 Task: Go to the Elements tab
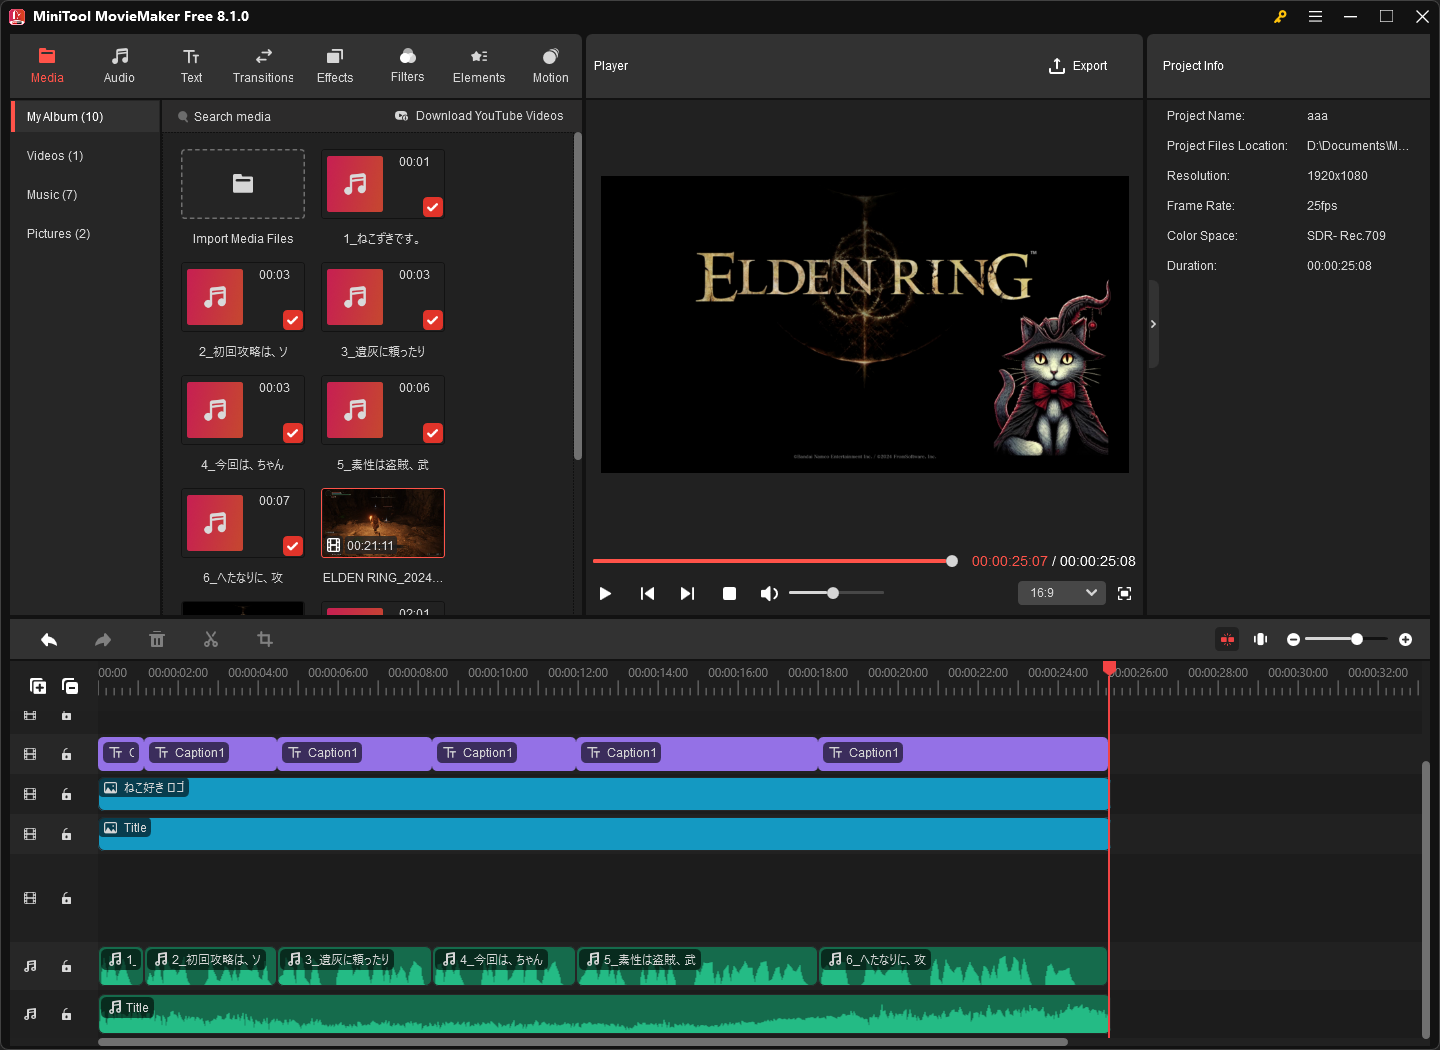click(479, 66)
